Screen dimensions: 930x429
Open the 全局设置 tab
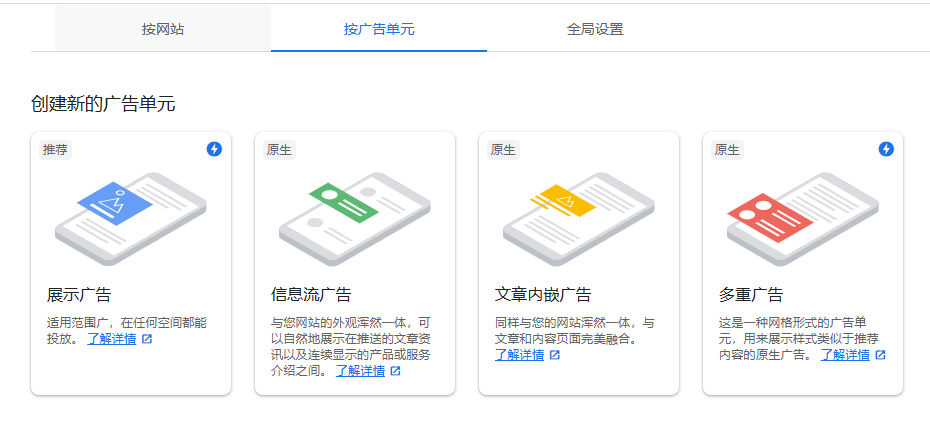pyautogui.click(x=595, y=29)
